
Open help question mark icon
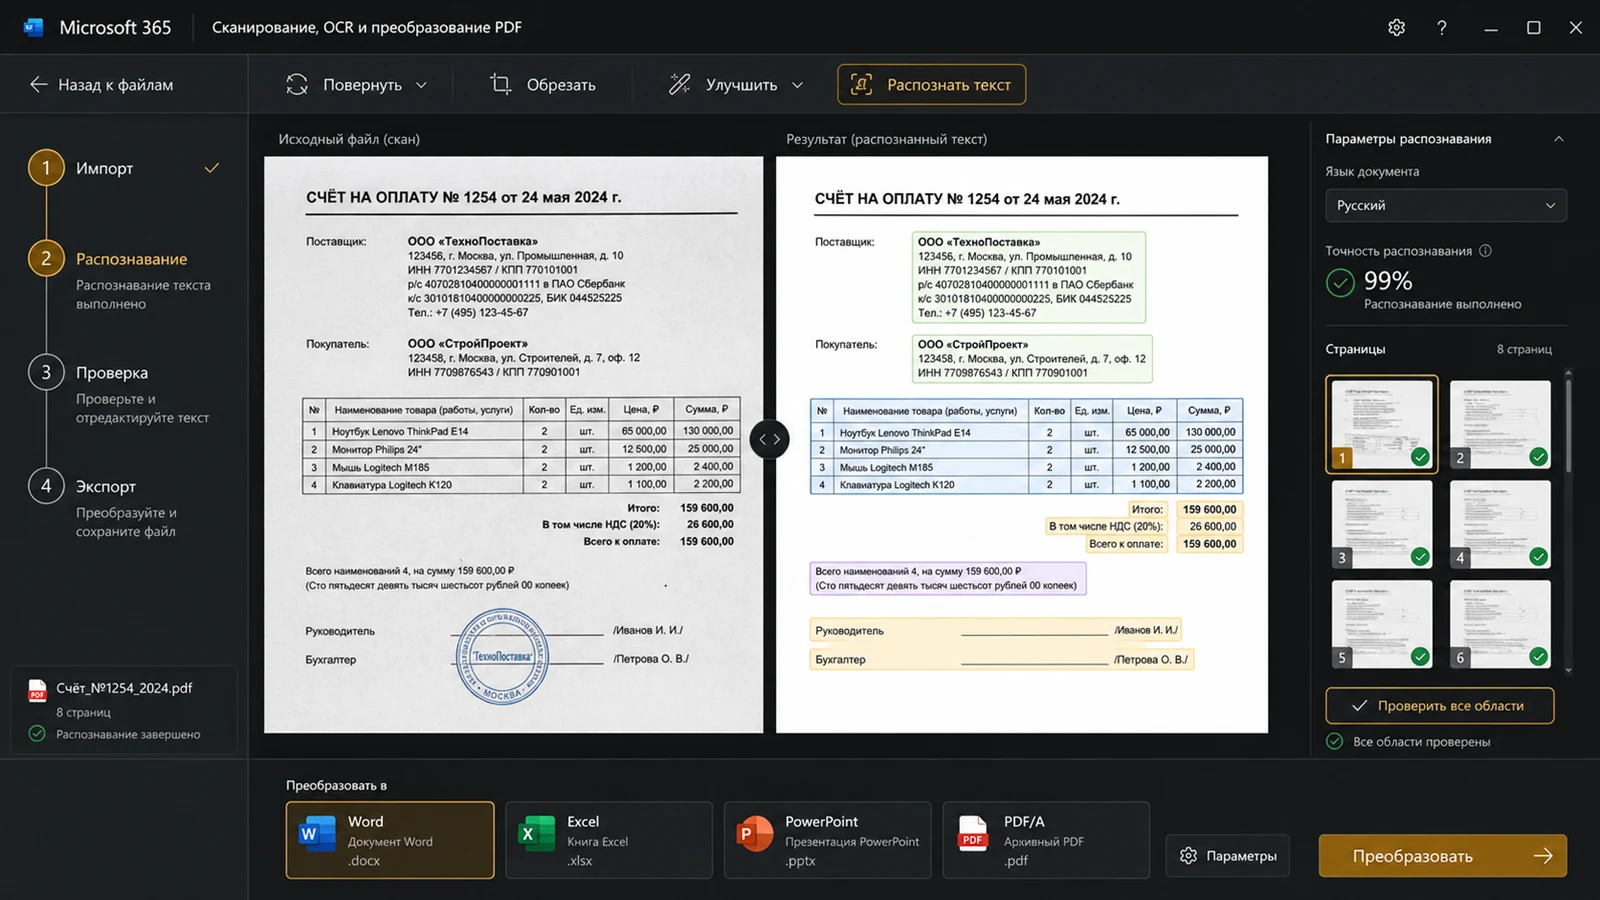(x=1442, y=27)
